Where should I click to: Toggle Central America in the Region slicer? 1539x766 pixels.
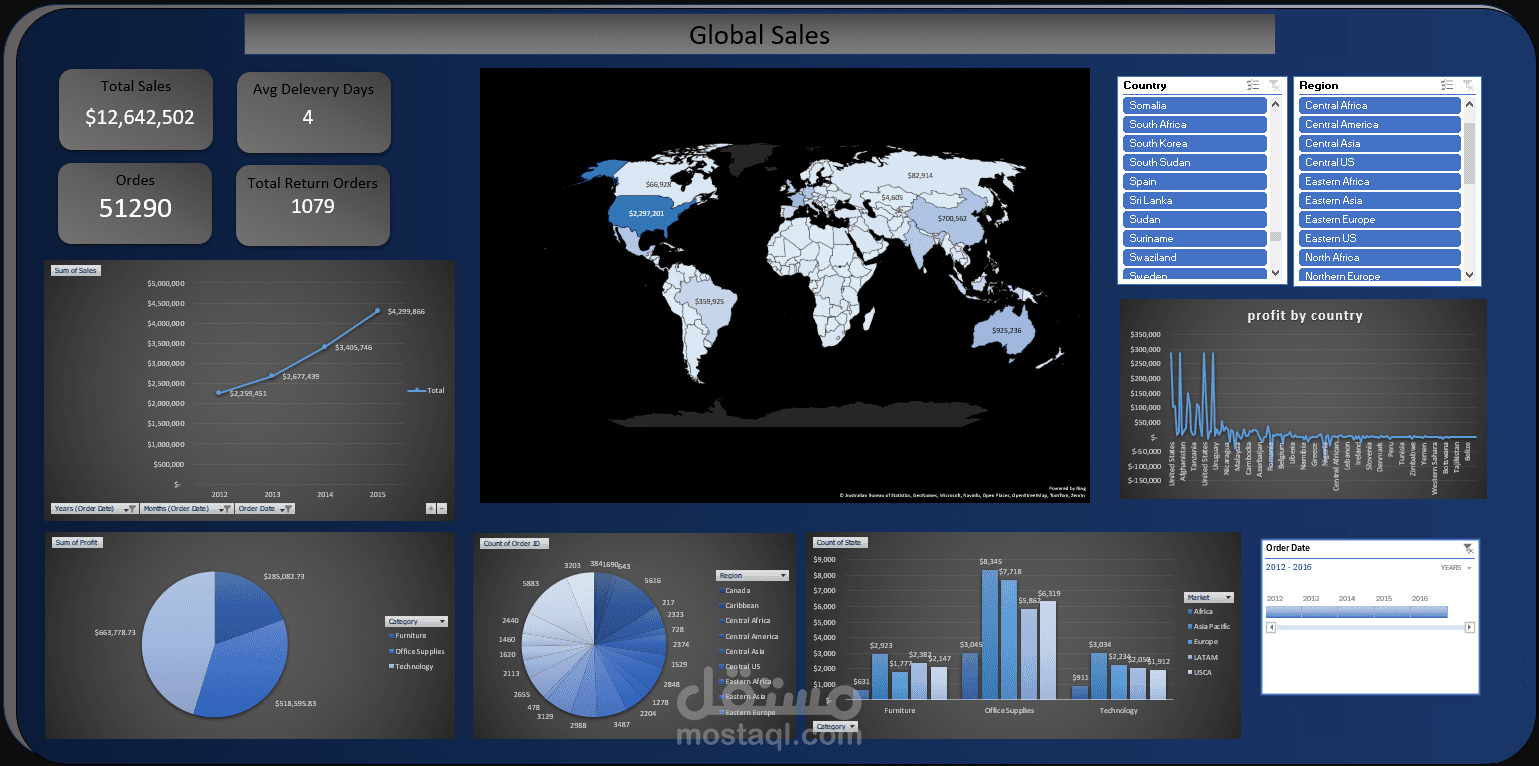click(x=1380, y=124)
